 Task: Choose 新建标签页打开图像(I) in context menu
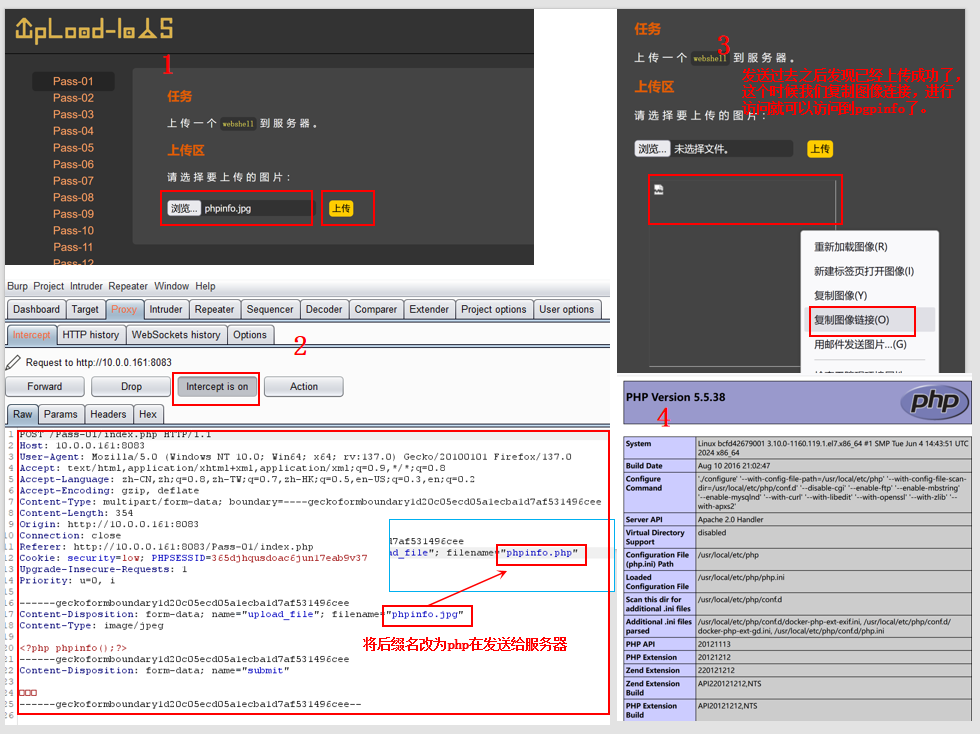coord(864,271)
